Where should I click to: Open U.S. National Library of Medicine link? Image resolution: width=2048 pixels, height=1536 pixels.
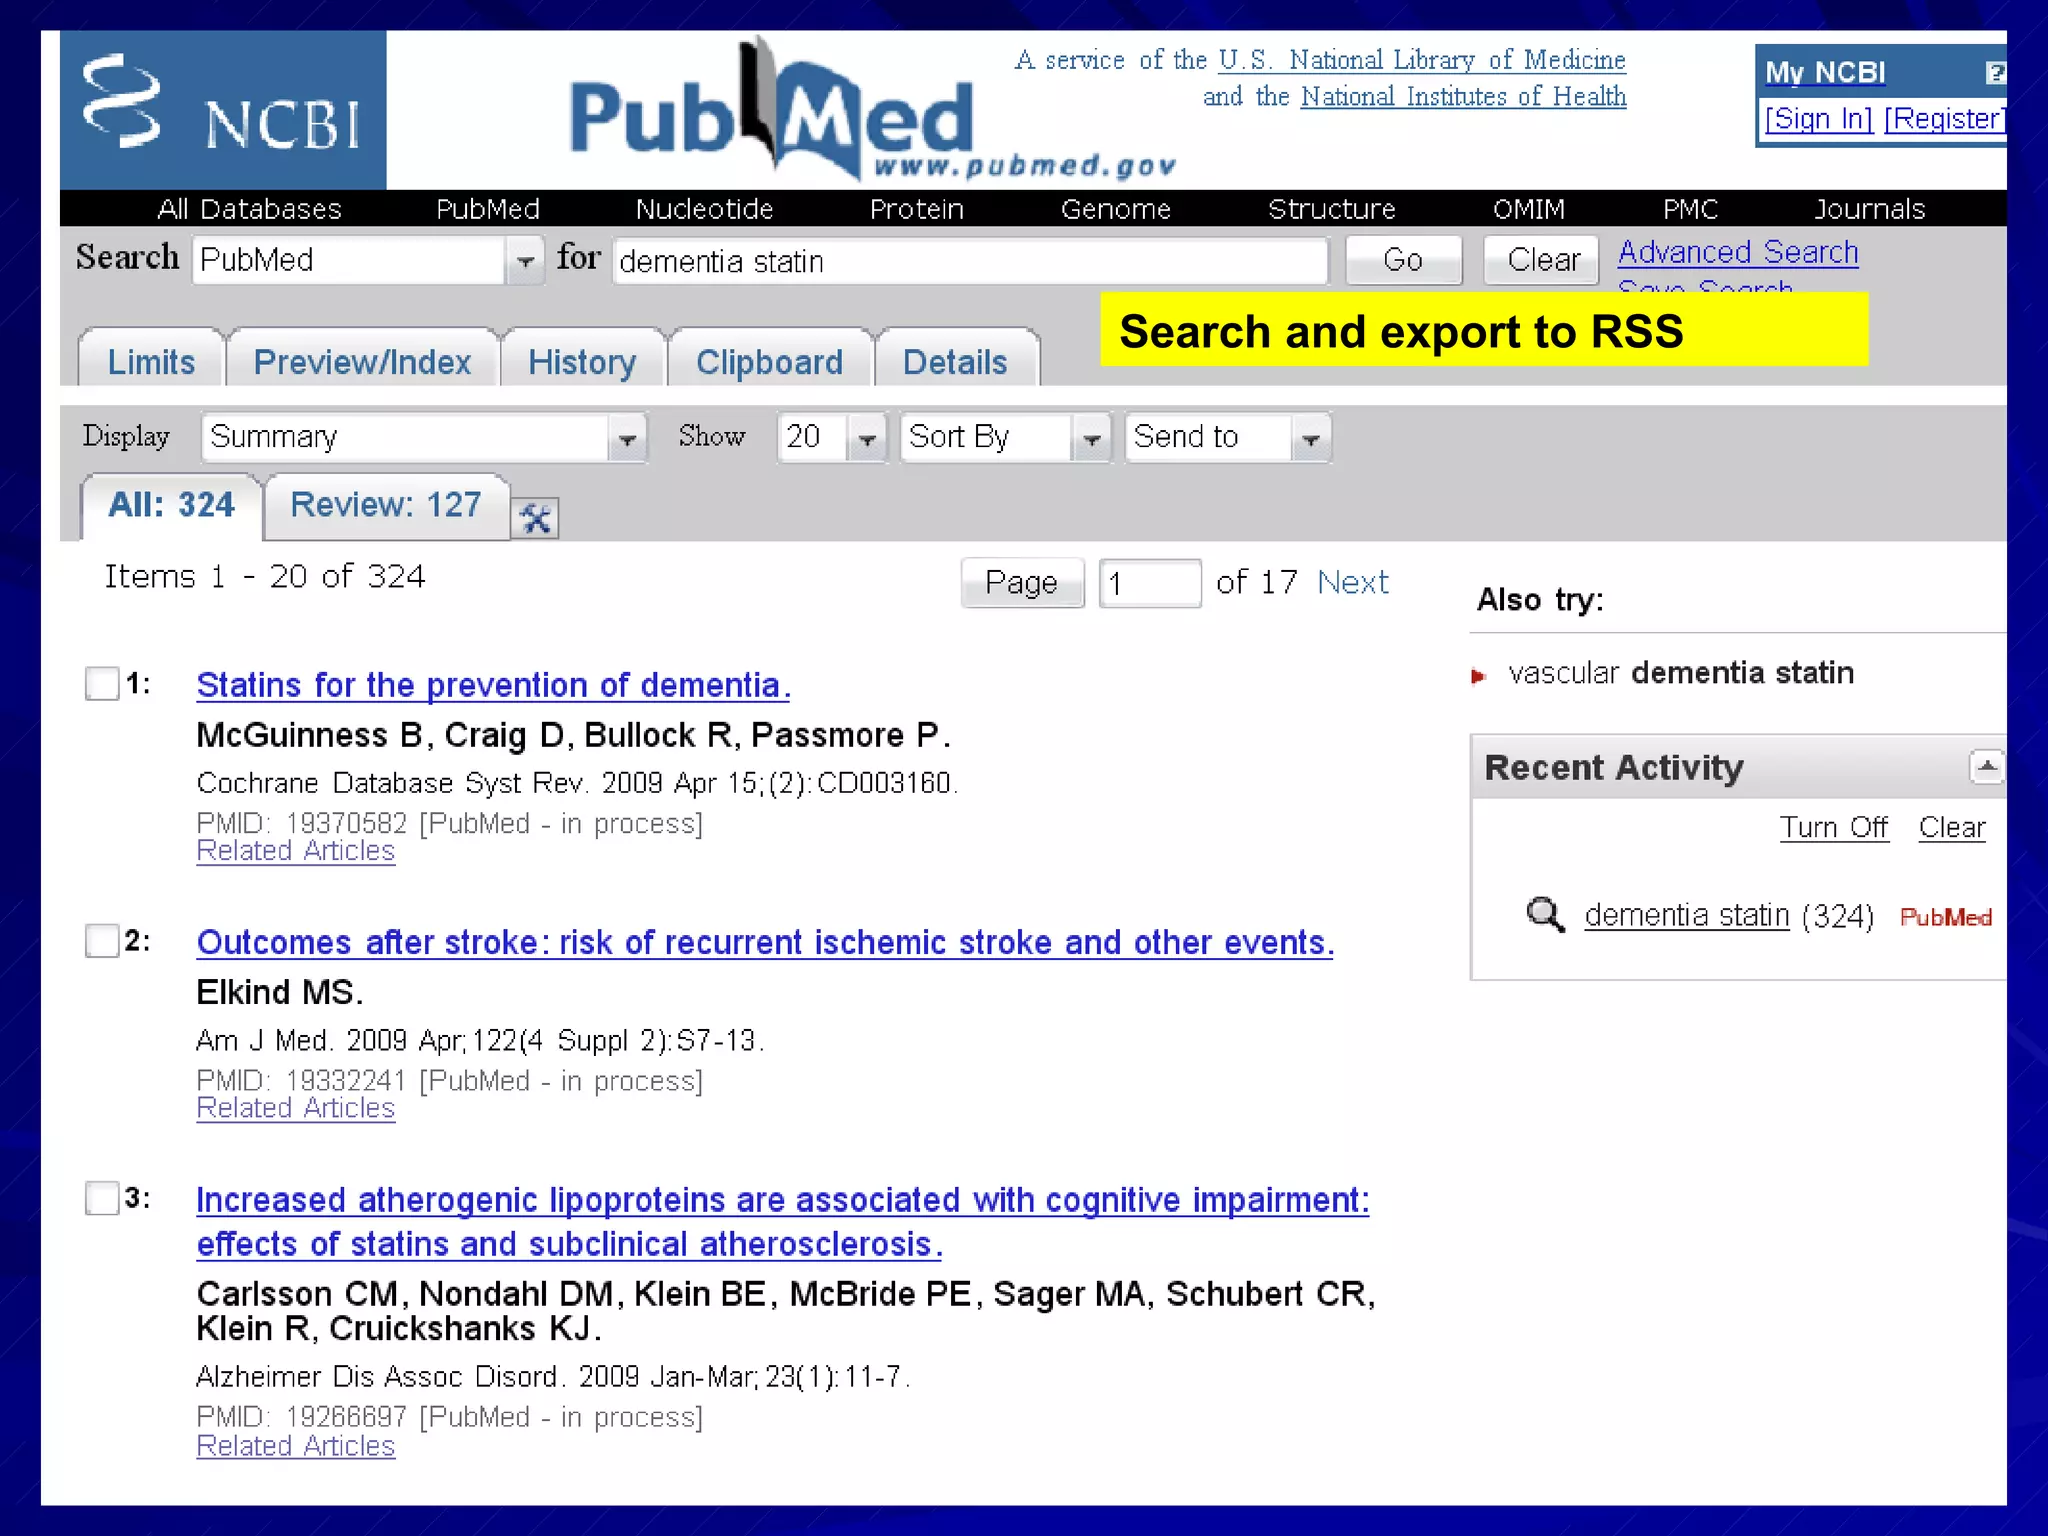pos(1421,60)
